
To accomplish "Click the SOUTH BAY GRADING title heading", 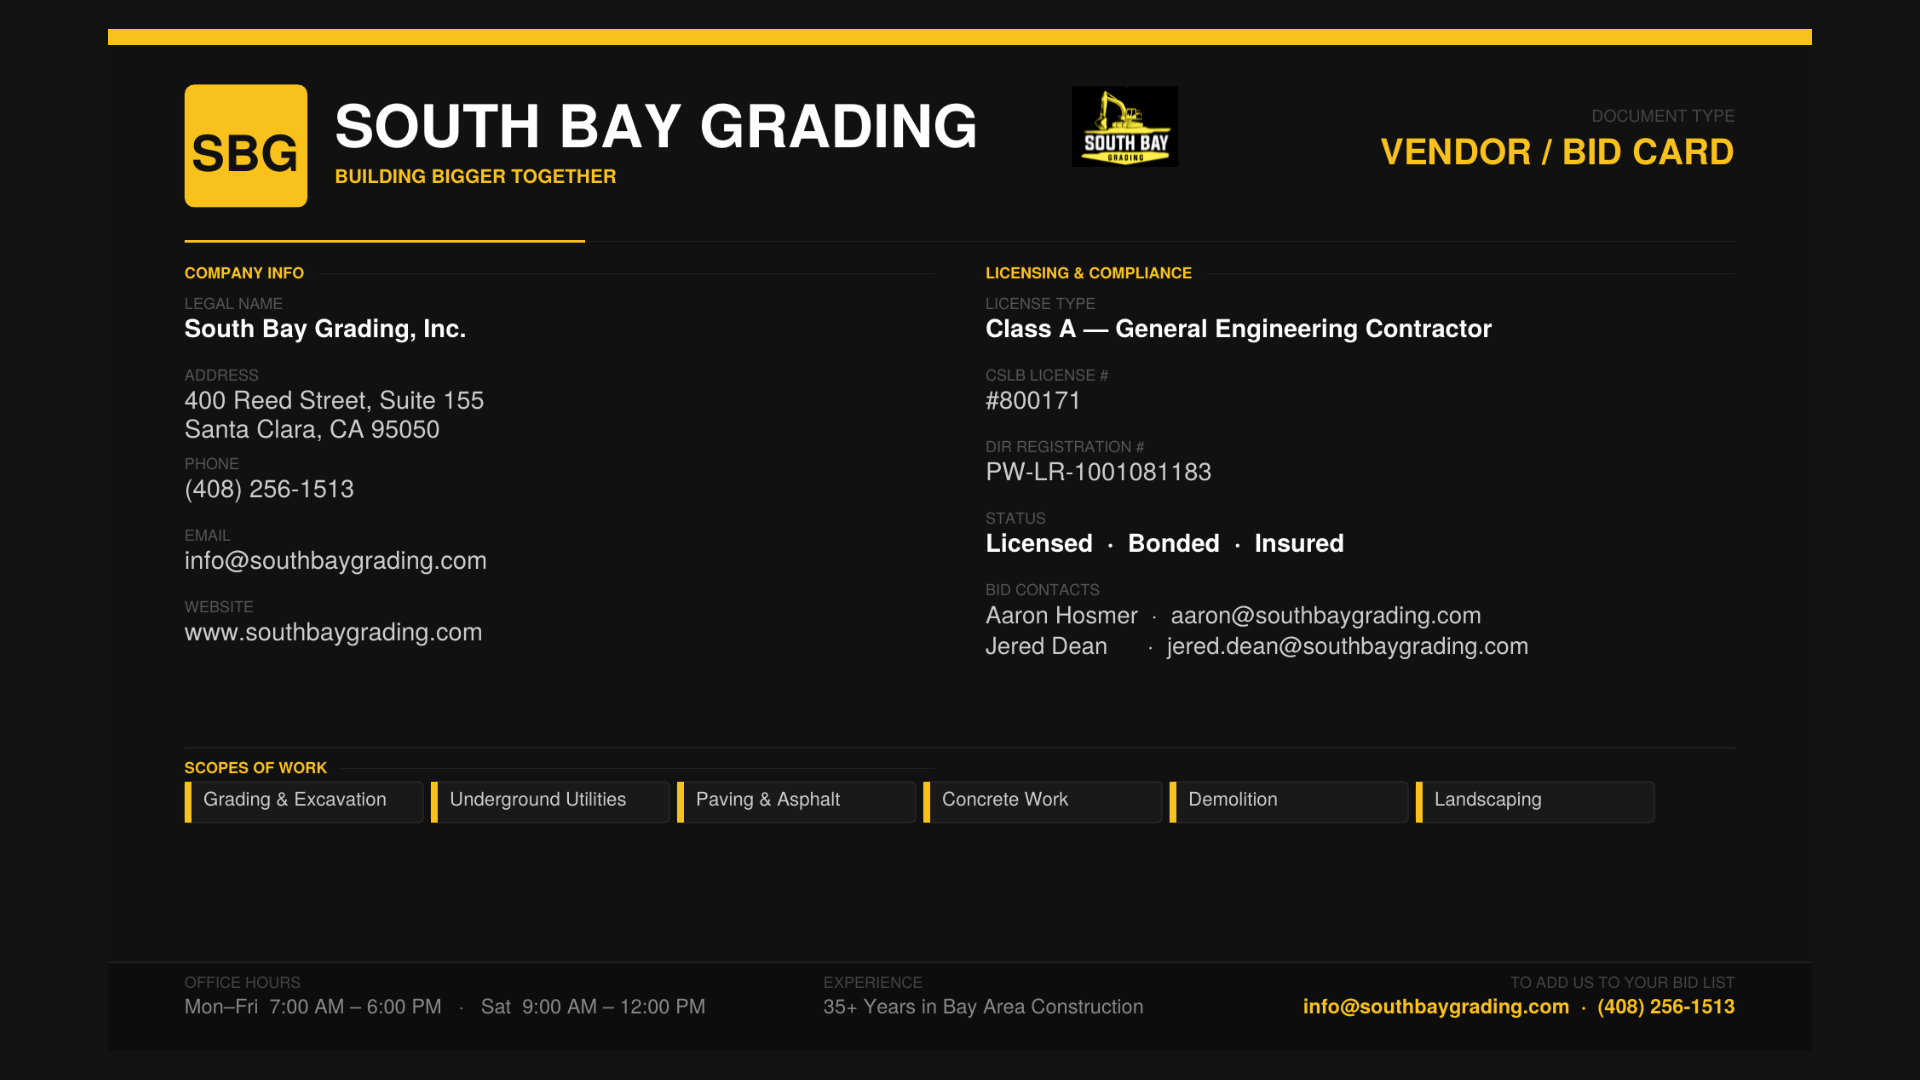I will click(x=655, y=127).
